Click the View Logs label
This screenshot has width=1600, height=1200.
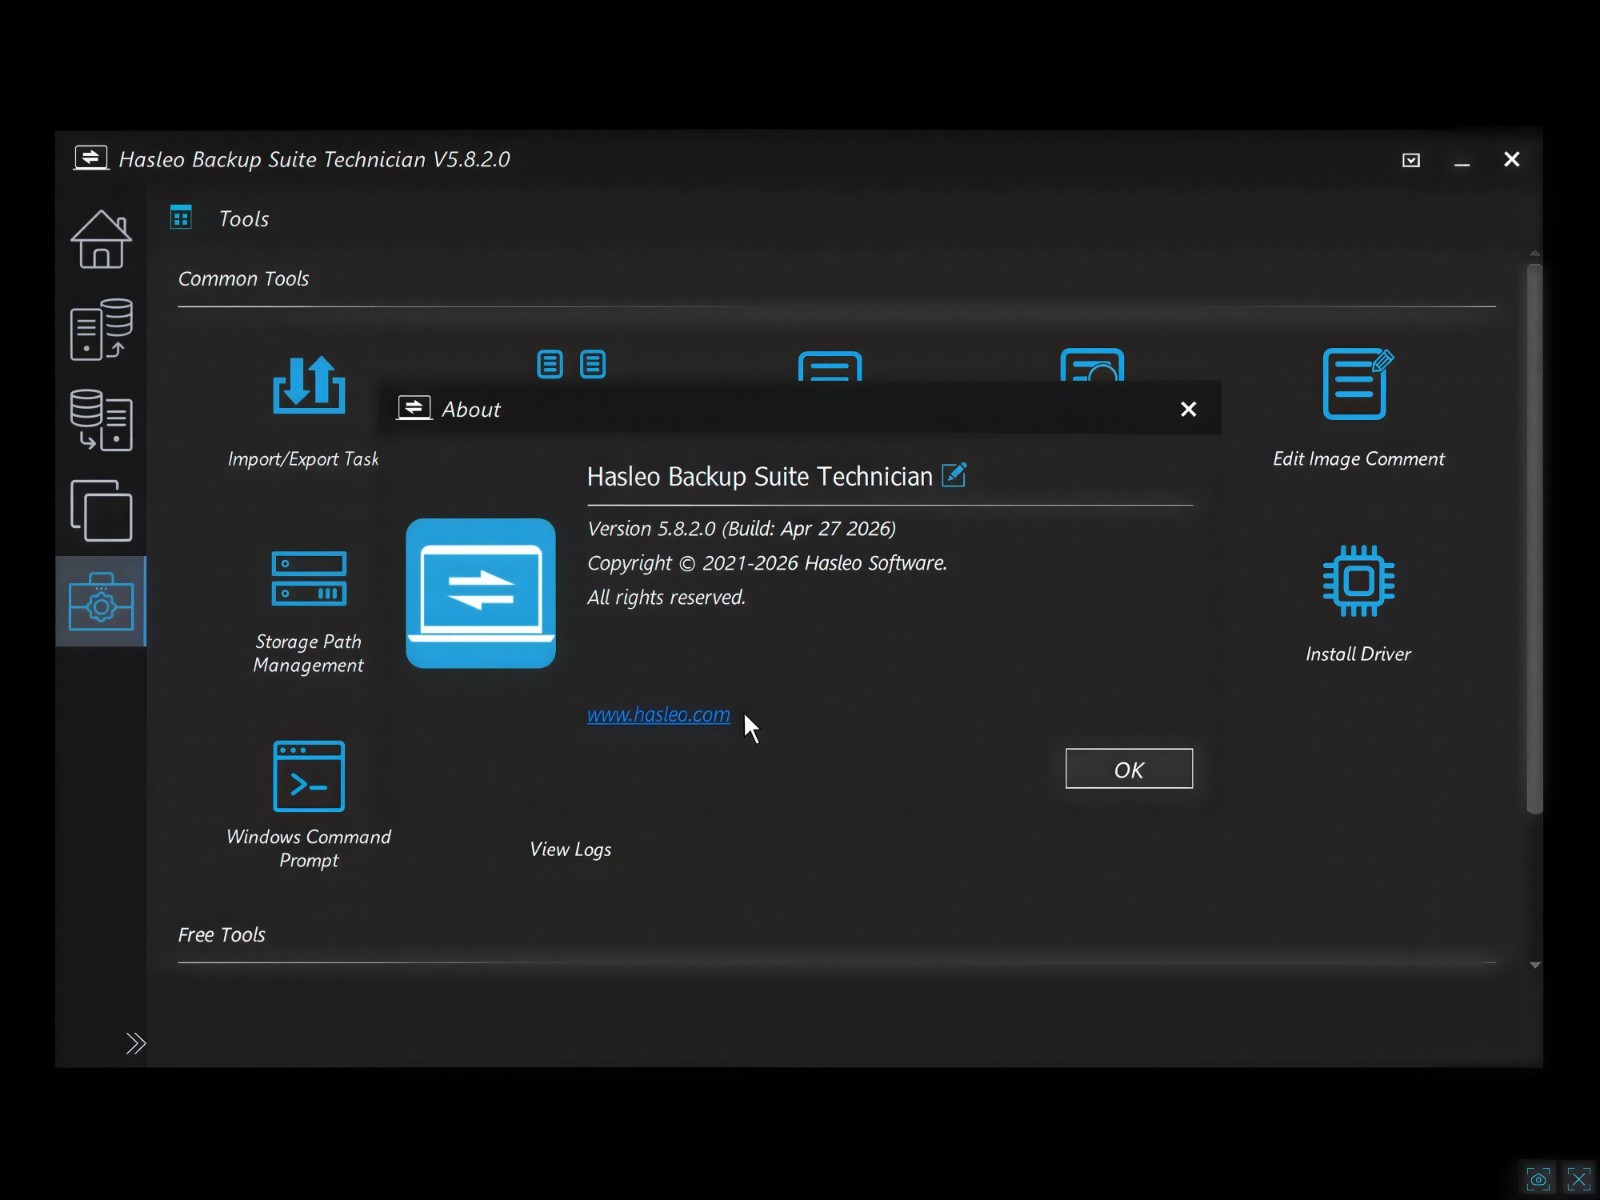pyautogui.click(x=570, y=849)
